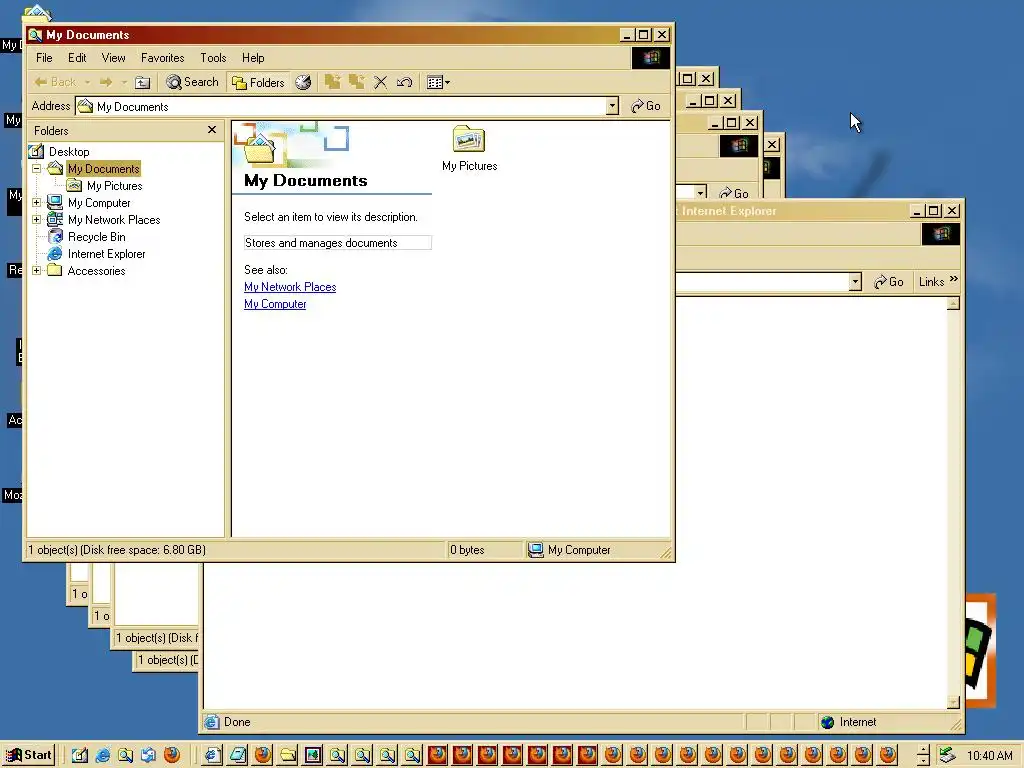Follow the My Network Places link
The image size is (1024, 768).
tap(290, 287)
